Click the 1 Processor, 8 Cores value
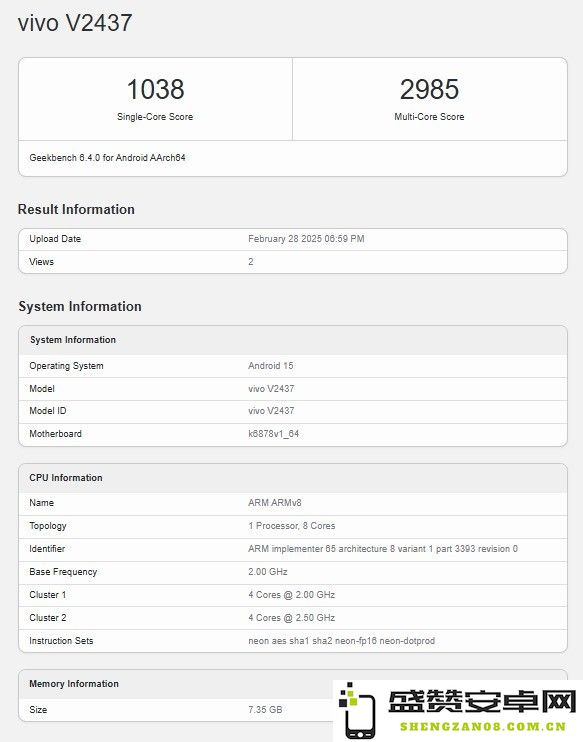Viewport: 583px width, 742px height. pos(292,526)
